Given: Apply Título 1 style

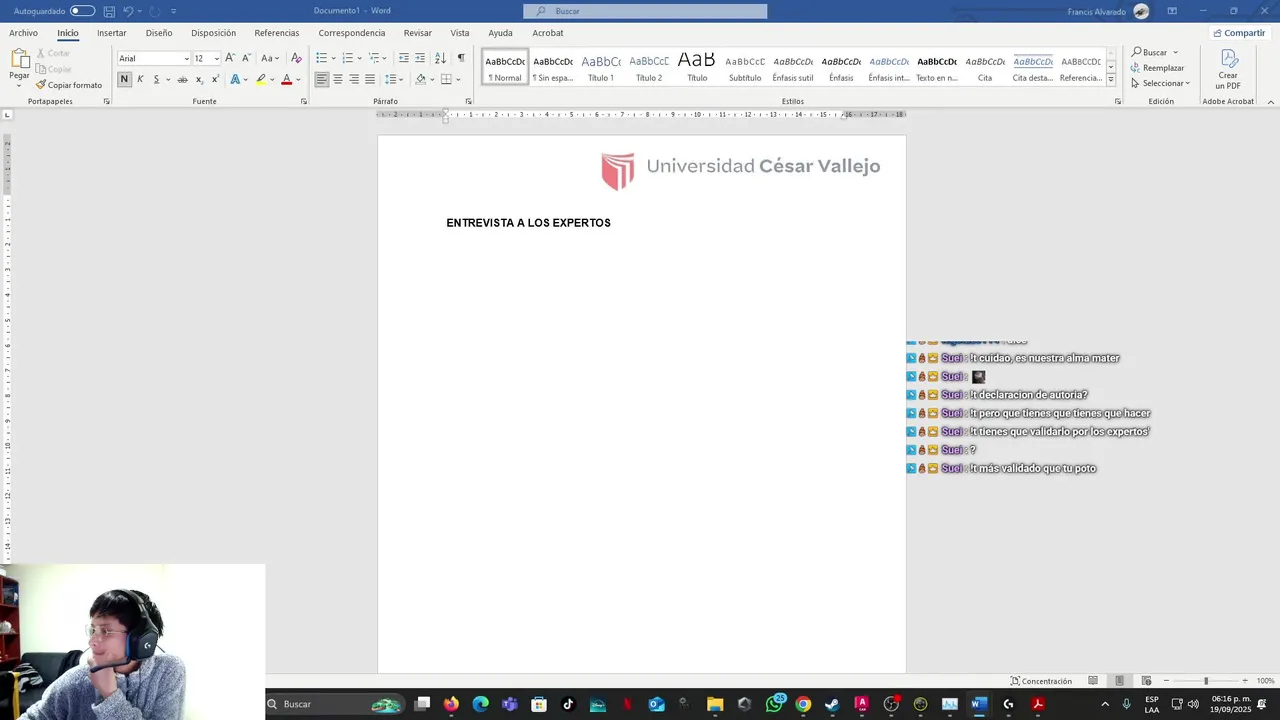Looking at the screenshot, I should pyautogui.click(x=601, y=67).
